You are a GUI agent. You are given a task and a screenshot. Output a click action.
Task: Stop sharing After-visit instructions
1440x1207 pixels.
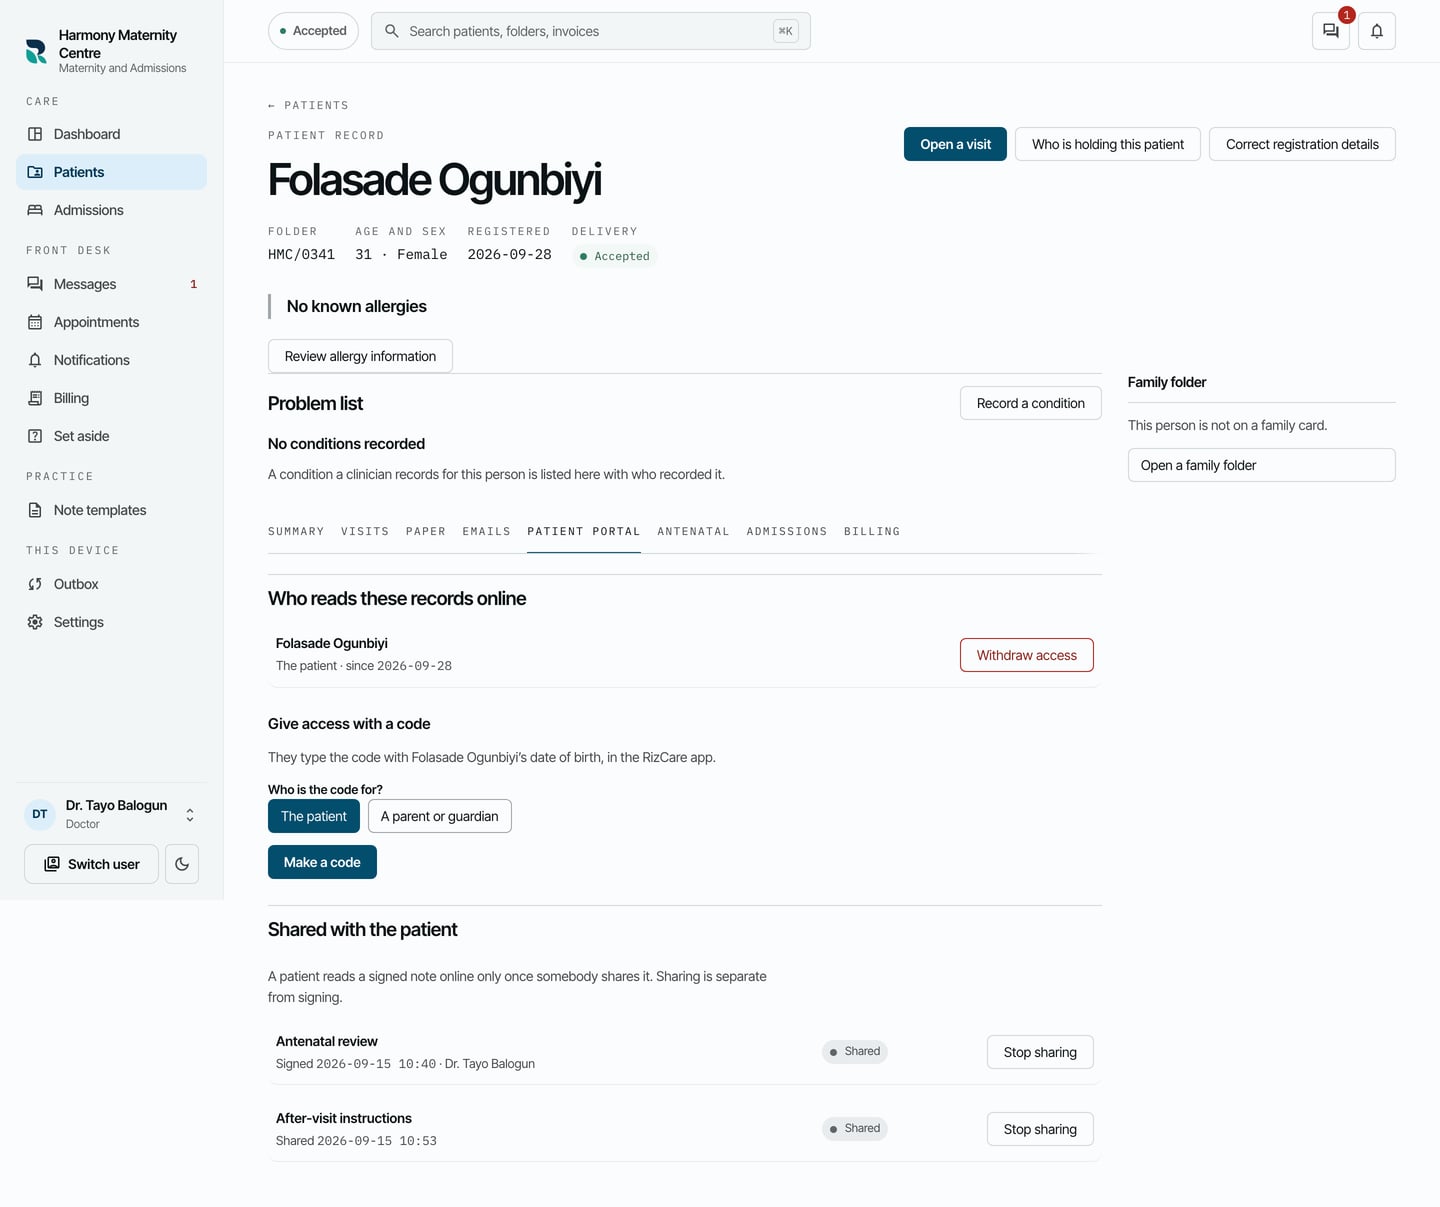pyautogui.click(x=1040, y=1129)
